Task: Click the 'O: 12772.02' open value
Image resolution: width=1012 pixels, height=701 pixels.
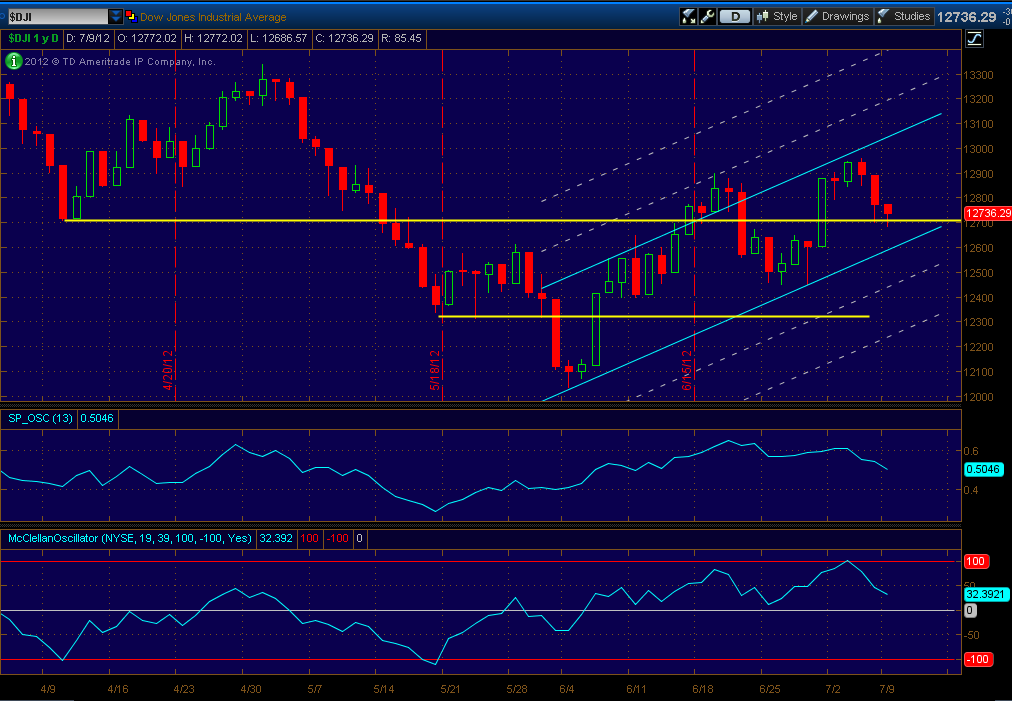Action: coord(147,38)
